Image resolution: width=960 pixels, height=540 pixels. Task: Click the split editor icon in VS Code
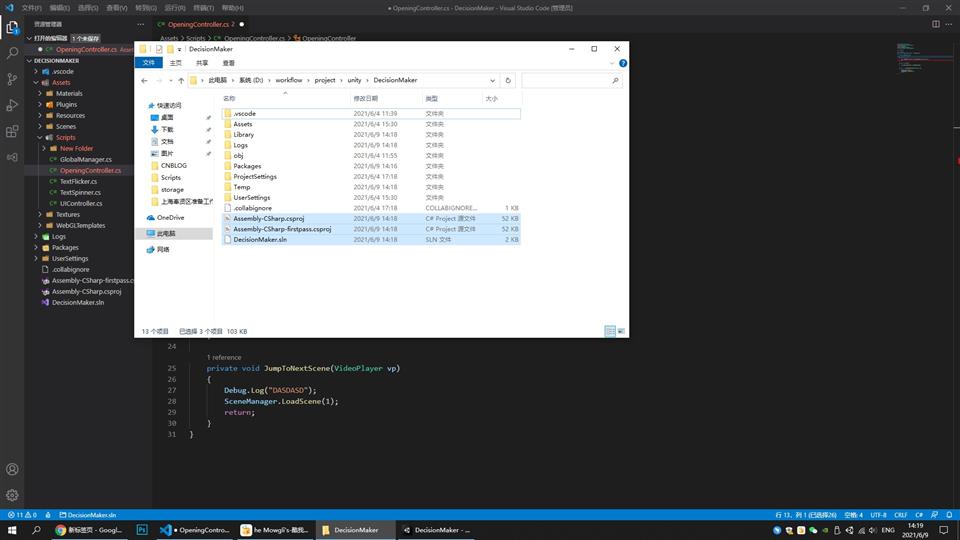point(936,24)
